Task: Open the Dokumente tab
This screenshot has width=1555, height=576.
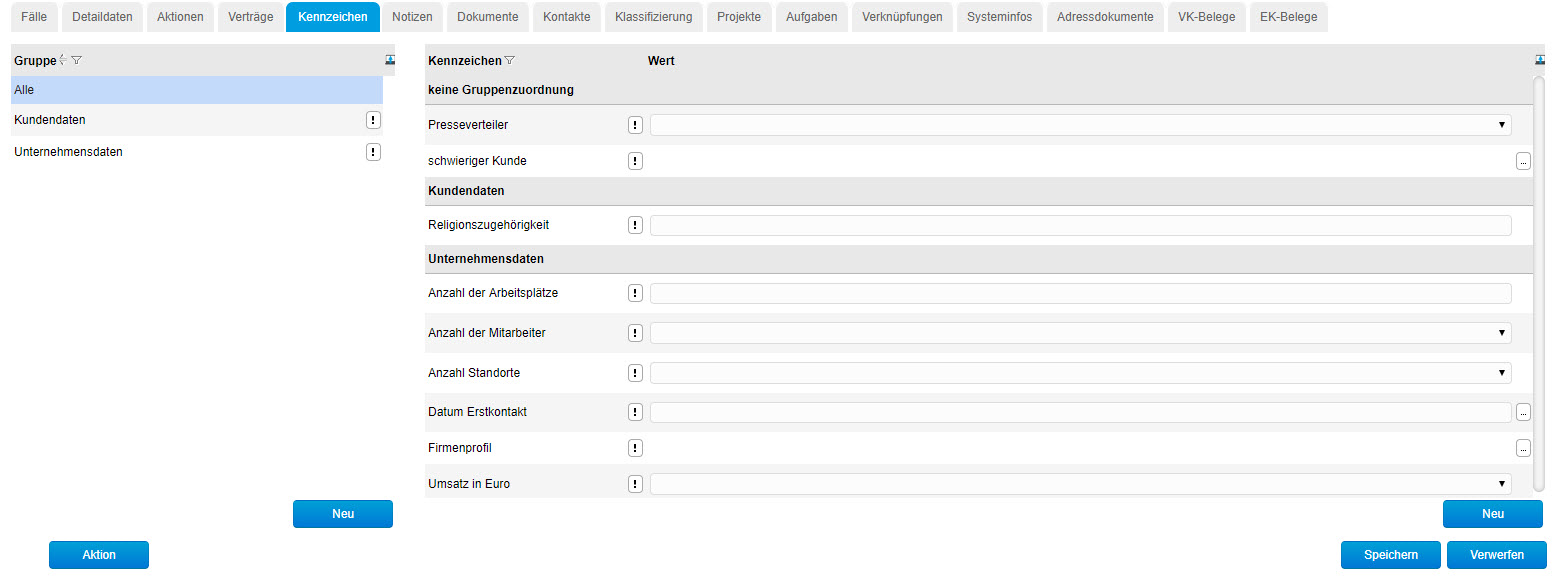Action: click(x=488, y=17)
